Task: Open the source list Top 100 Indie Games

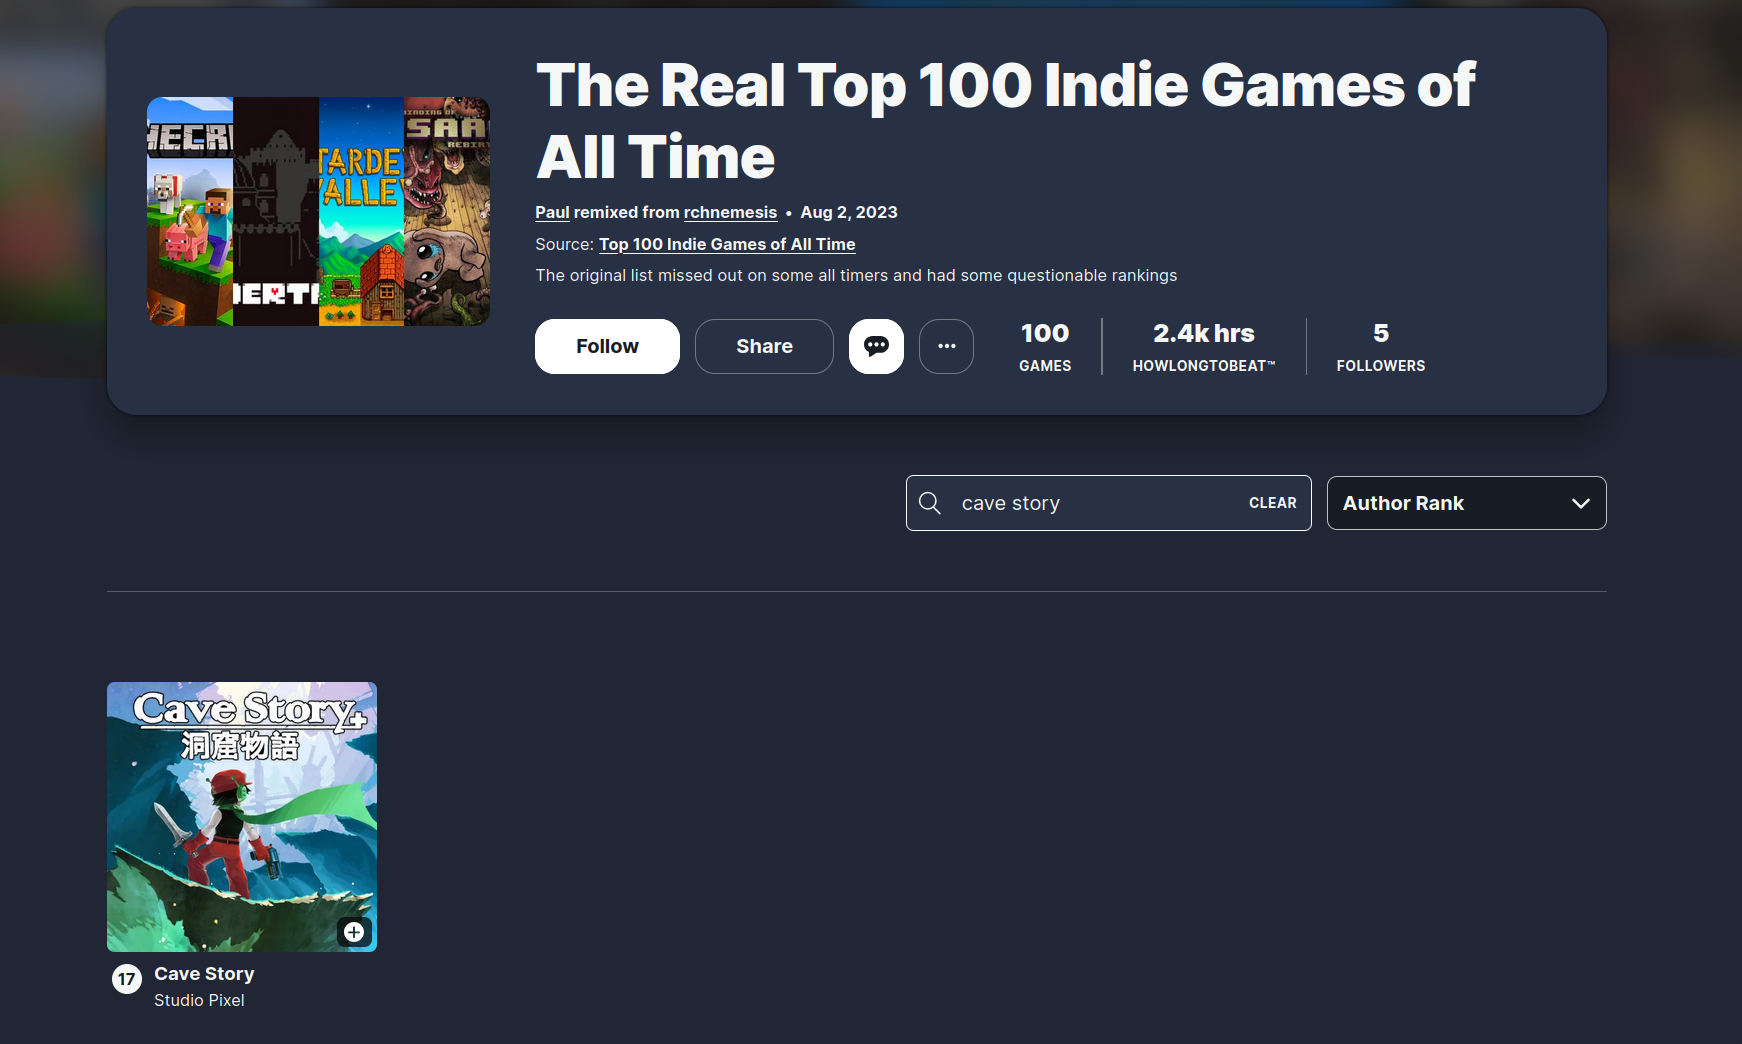Action: (x=727, y=244)
